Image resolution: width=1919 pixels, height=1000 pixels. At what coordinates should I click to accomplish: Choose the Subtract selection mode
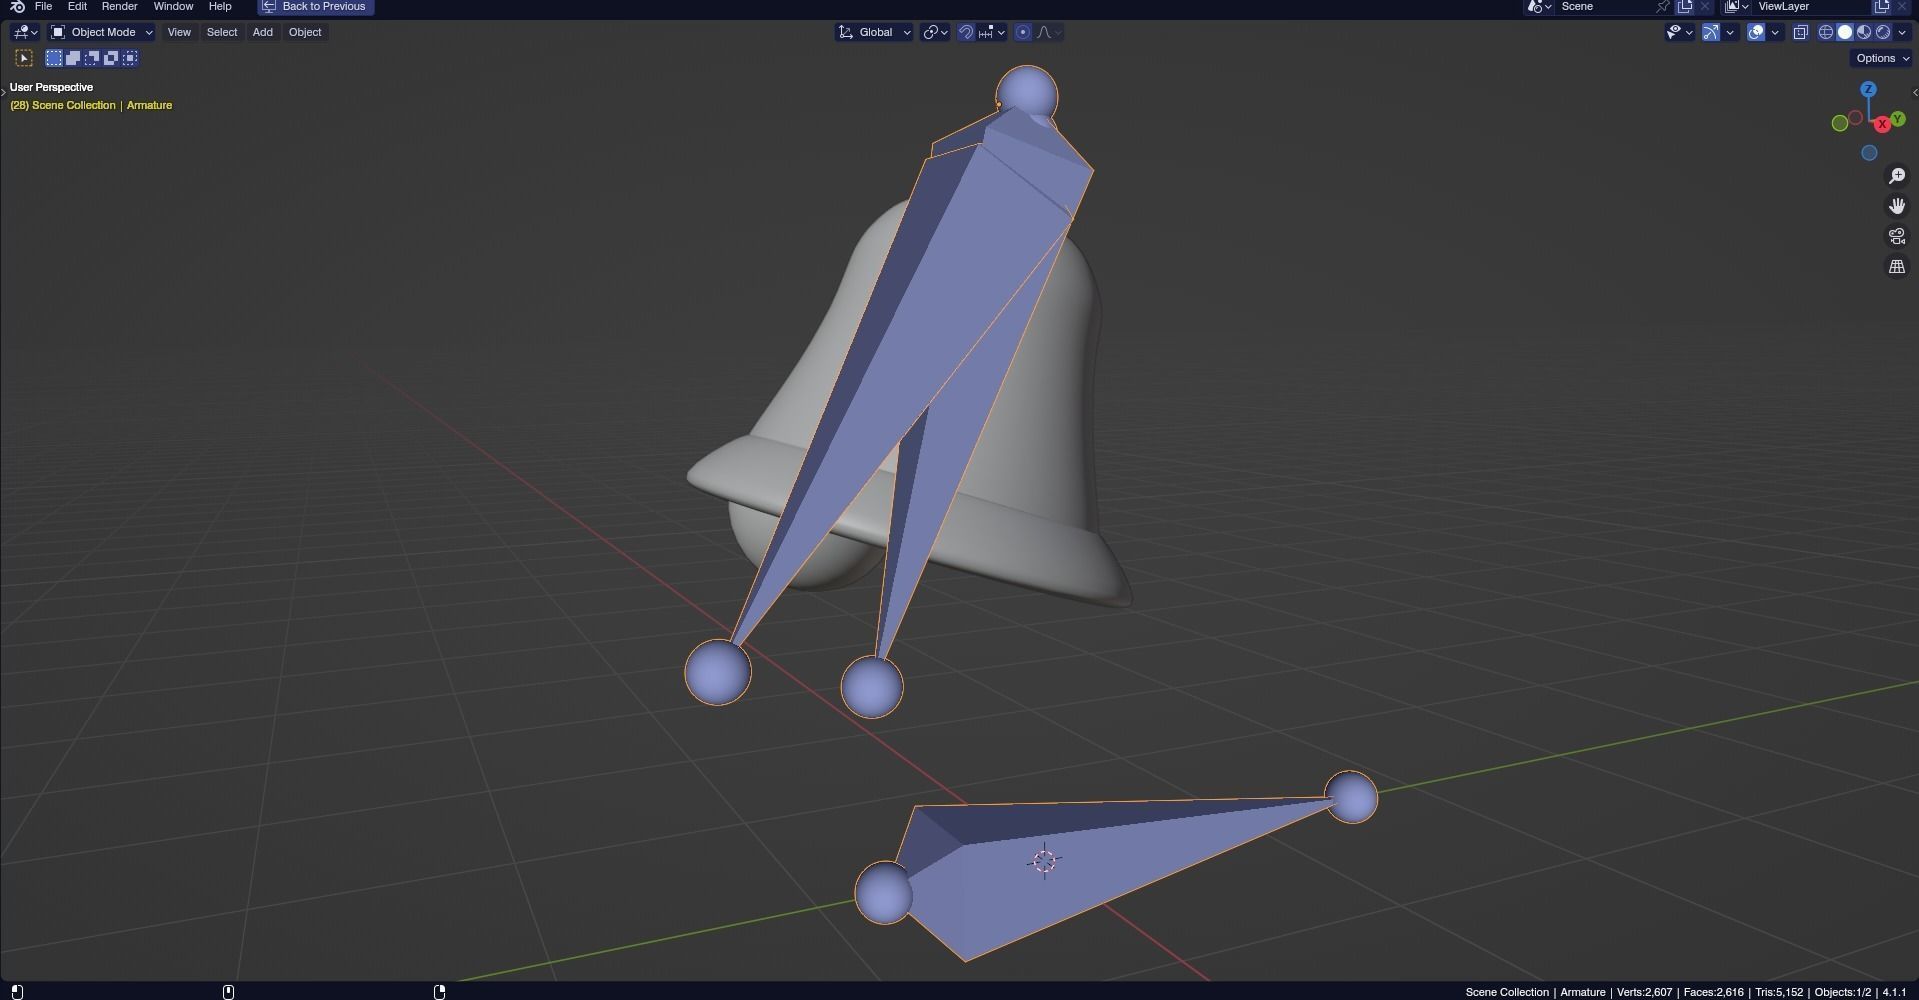[92, 58]
